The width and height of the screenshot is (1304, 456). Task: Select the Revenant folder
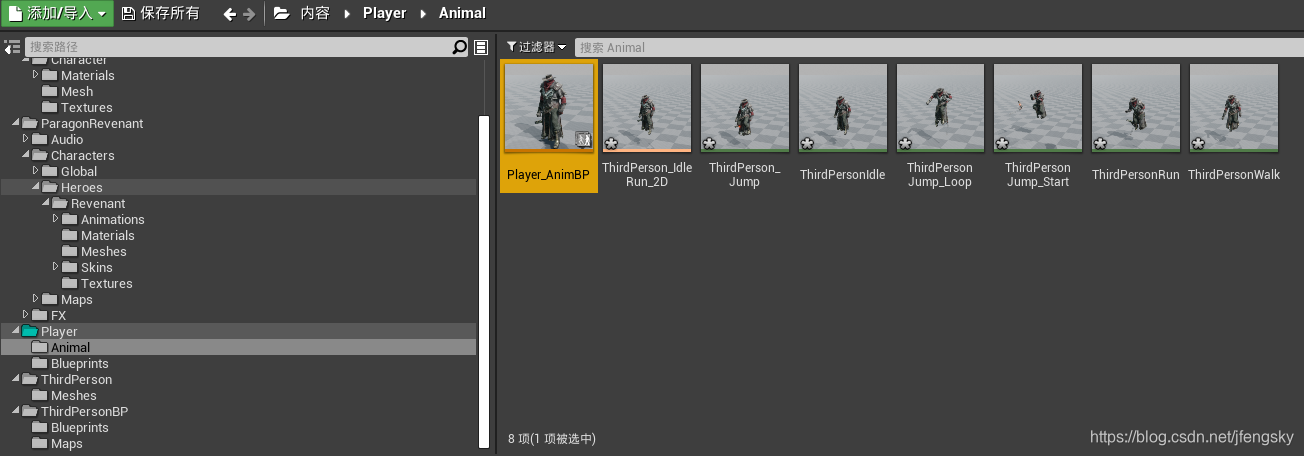point(98,204)
